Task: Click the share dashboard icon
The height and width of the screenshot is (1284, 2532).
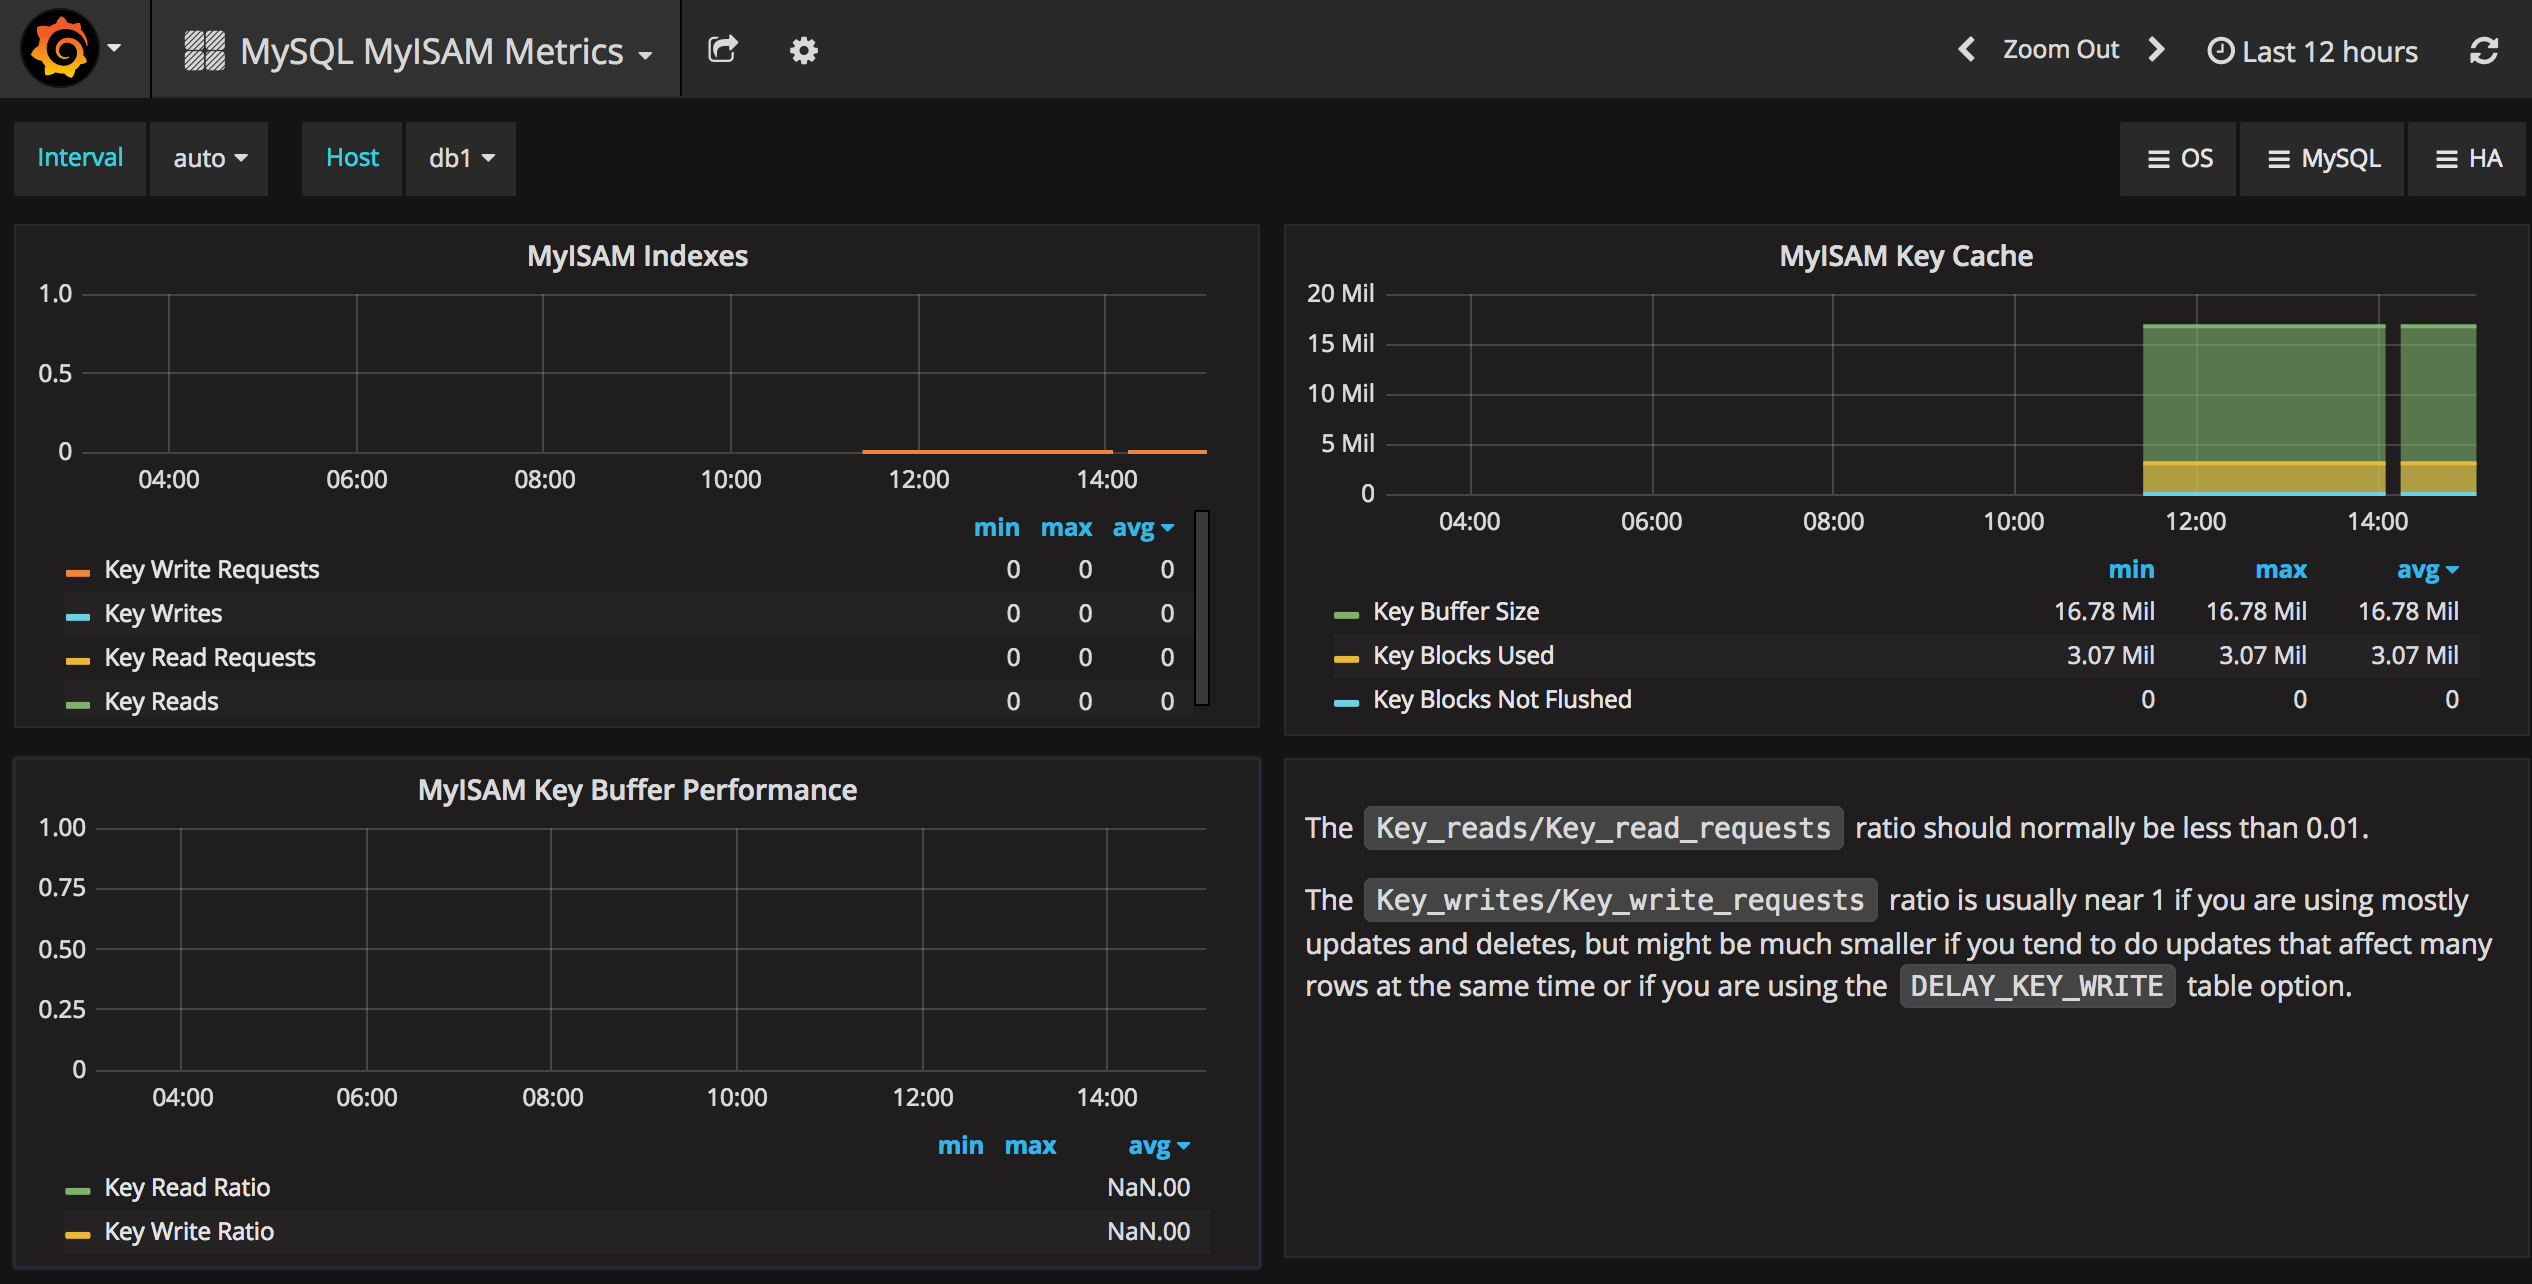Action: (722, 49)
